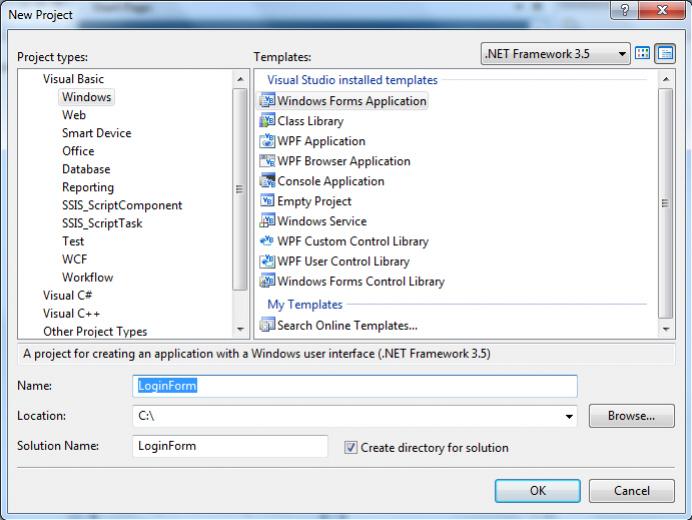The width and height of the screenshot is (692, 520).
Task: Click Search Online Templates text
Action: coord(347,325)
